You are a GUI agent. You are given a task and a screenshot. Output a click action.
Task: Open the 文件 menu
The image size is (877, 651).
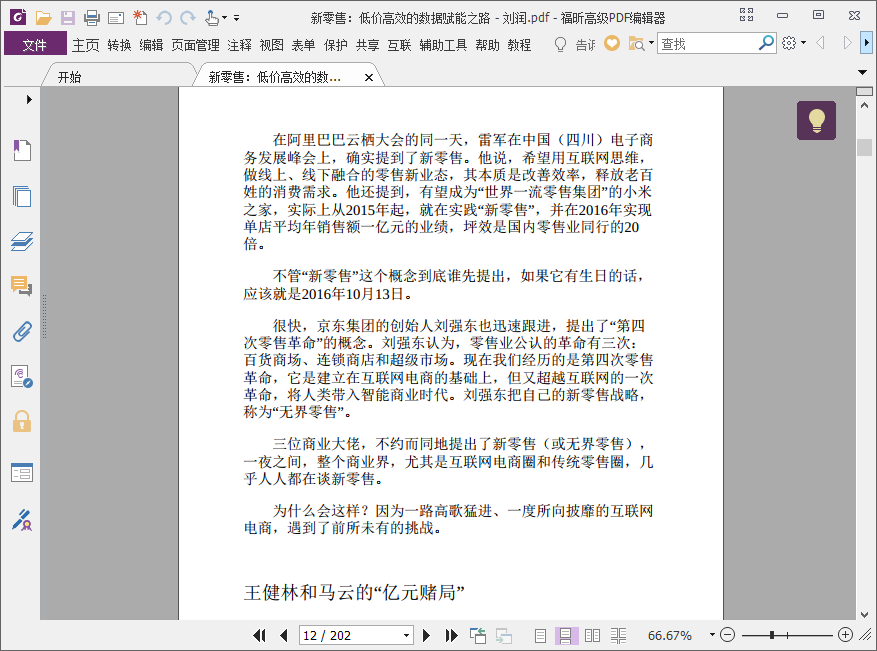35,45
